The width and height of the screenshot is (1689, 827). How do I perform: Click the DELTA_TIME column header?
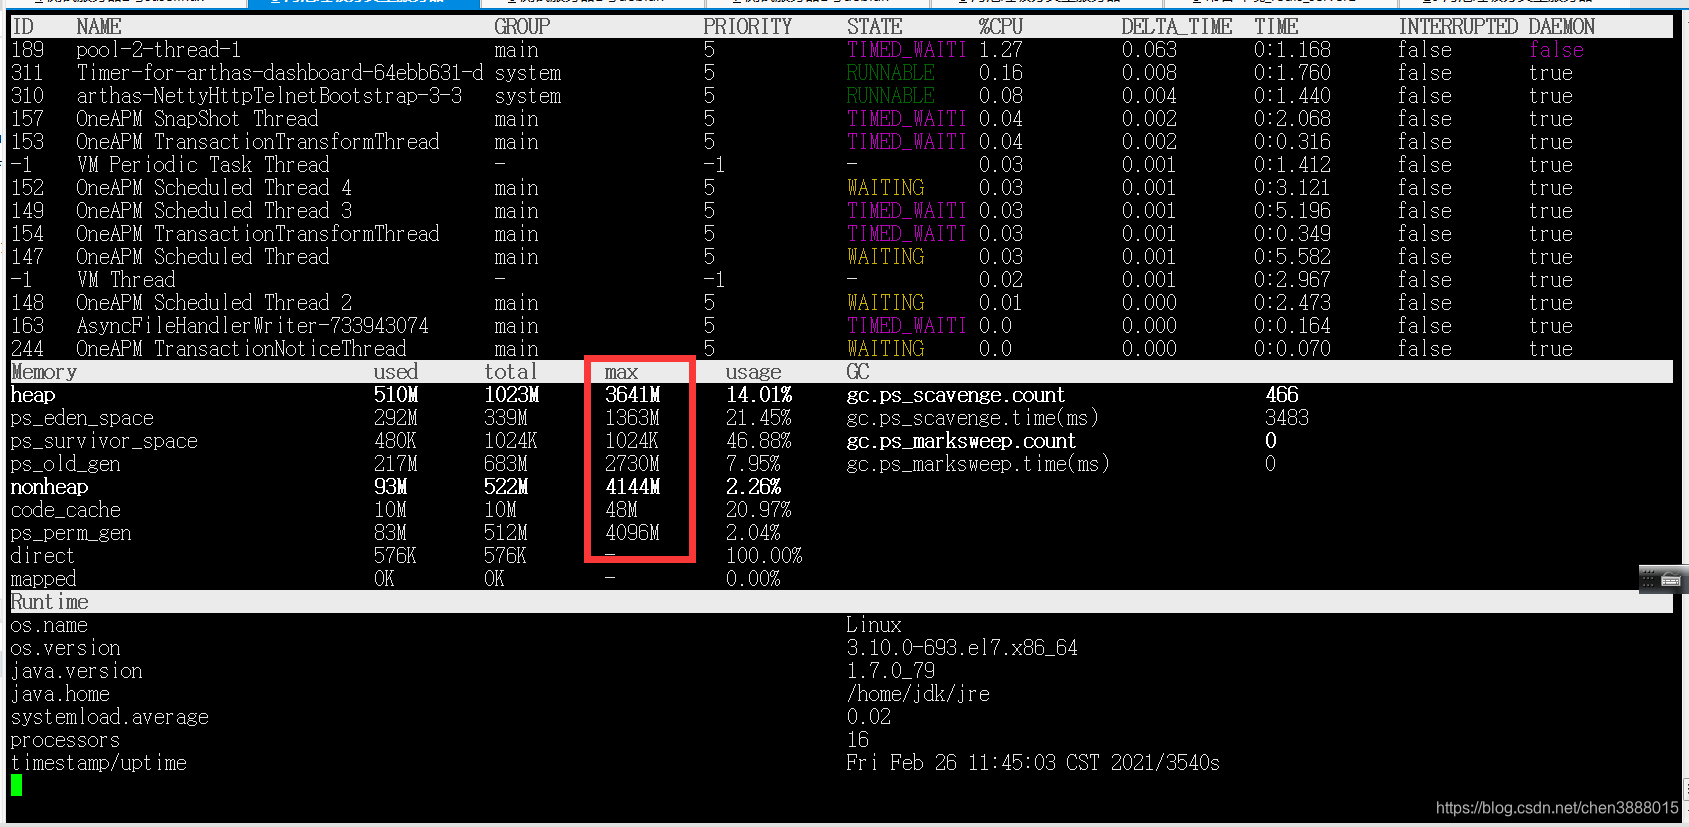tap(1176, 27)
